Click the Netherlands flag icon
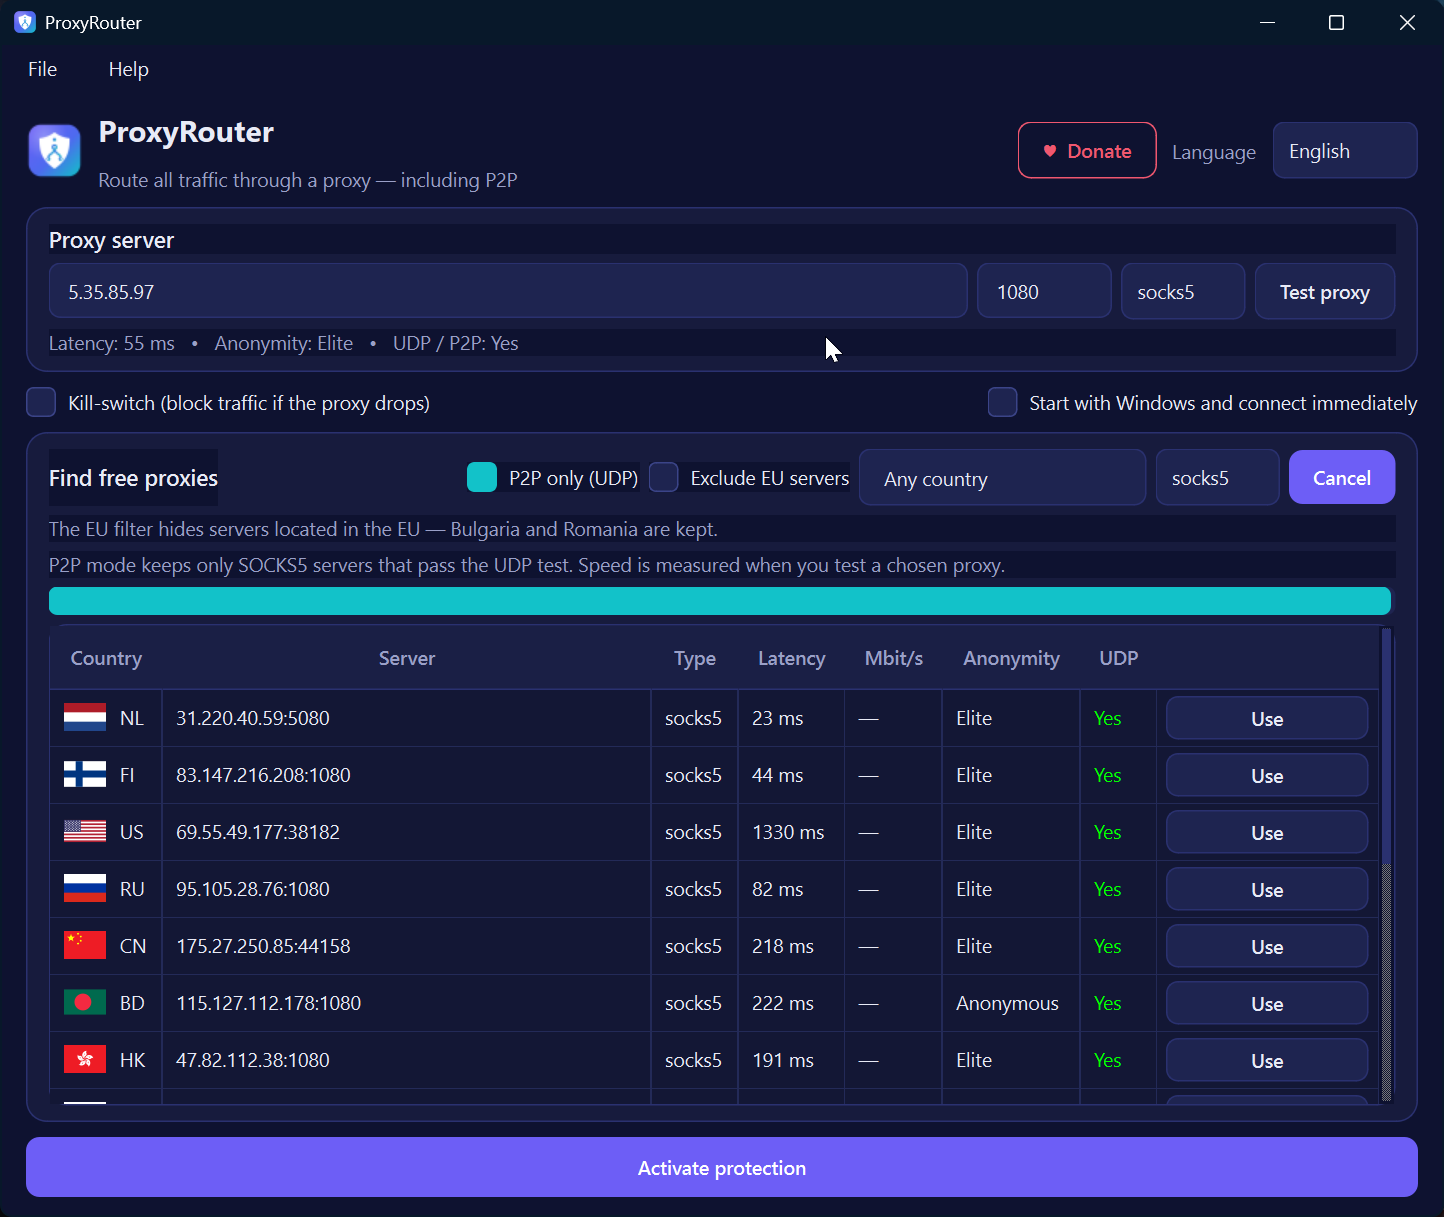 tap(85, 718)
